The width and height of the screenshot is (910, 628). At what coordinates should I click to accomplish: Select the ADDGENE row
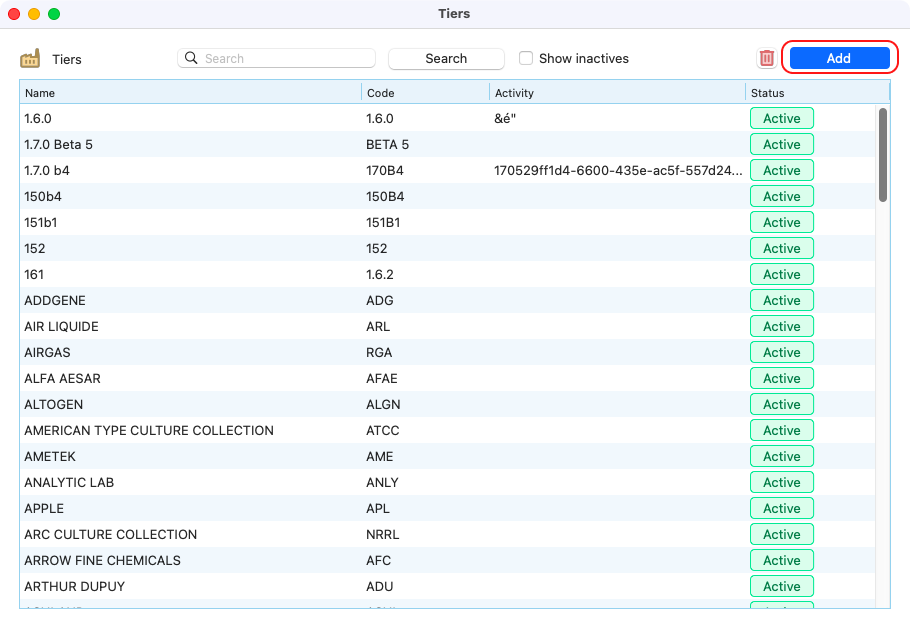(x=447, y=301)
